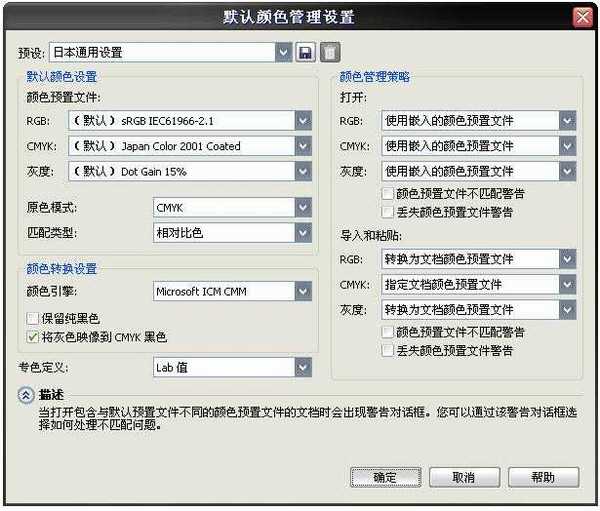Open the 打开 RGB policy dropdown
Screen dimensions: 600x511
(567, 121)
